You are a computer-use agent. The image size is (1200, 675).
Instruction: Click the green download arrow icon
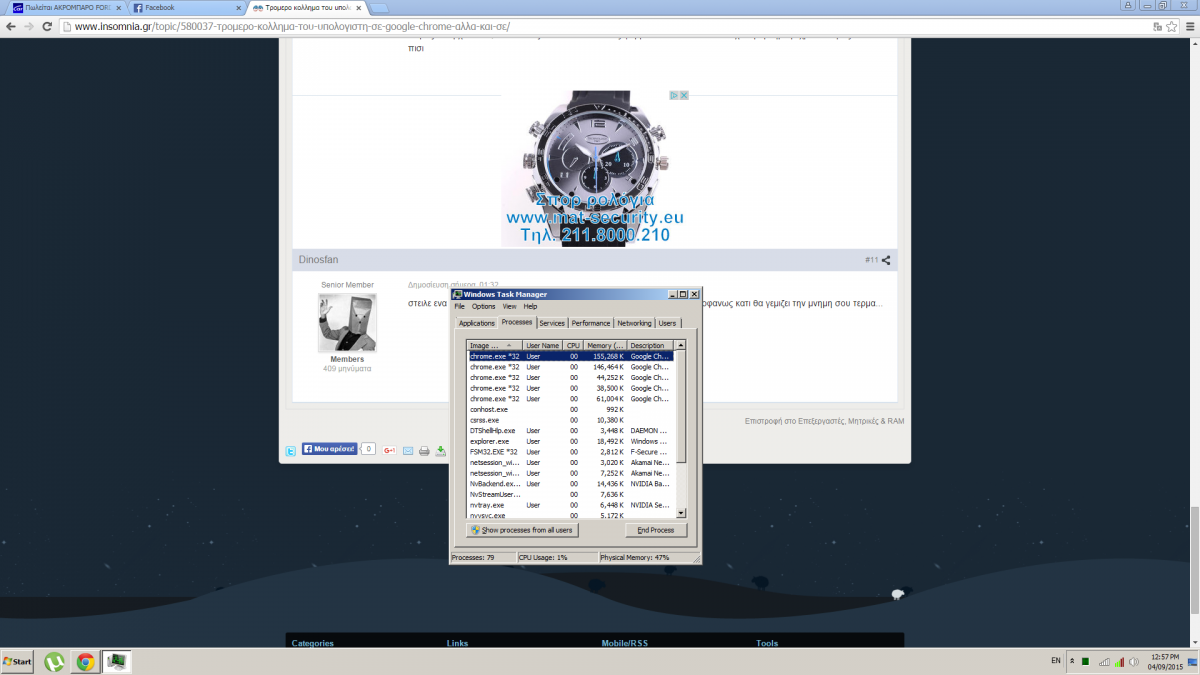(441, 451)
